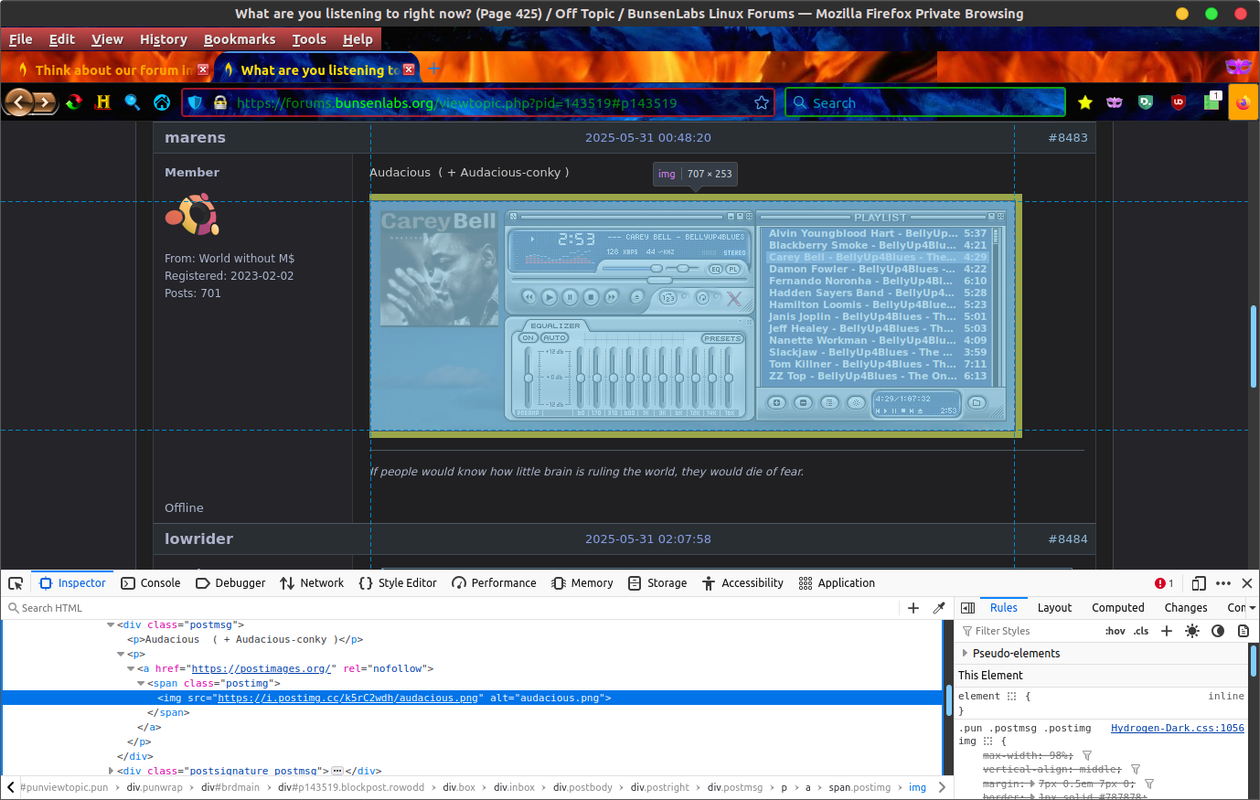
Task: Follow the https://postimages.org/ href link in markup
Action: (x=262, y=669)
